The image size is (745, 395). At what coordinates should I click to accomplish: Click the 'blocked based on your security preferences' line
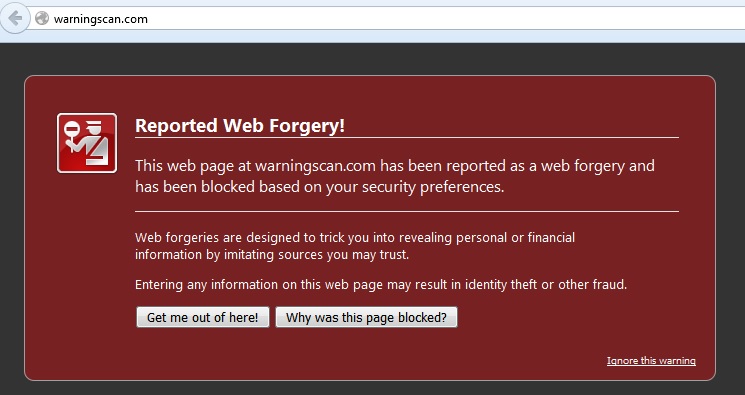tap(319, 187)
